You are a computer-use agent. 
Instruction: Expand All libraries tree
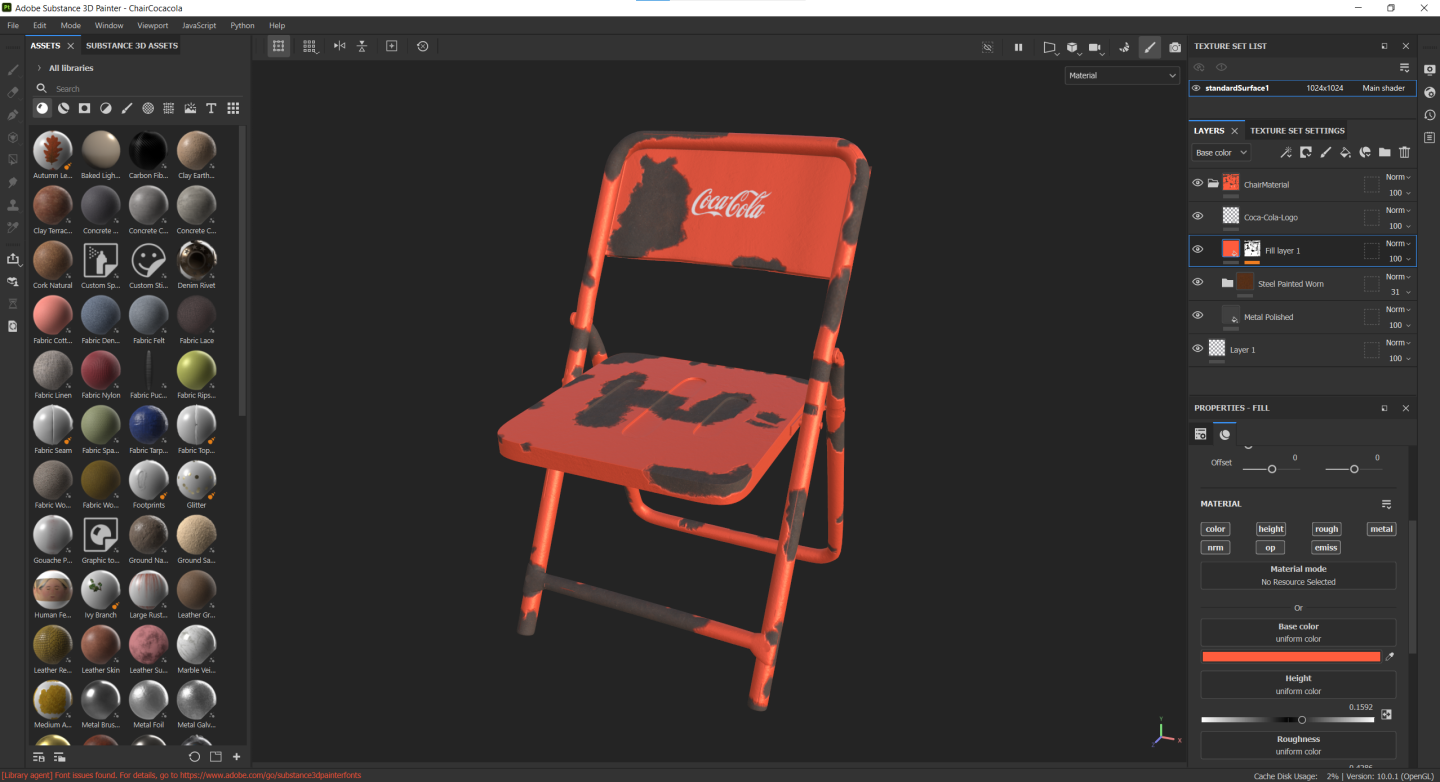pyautogui.click(x=39, y=68)
